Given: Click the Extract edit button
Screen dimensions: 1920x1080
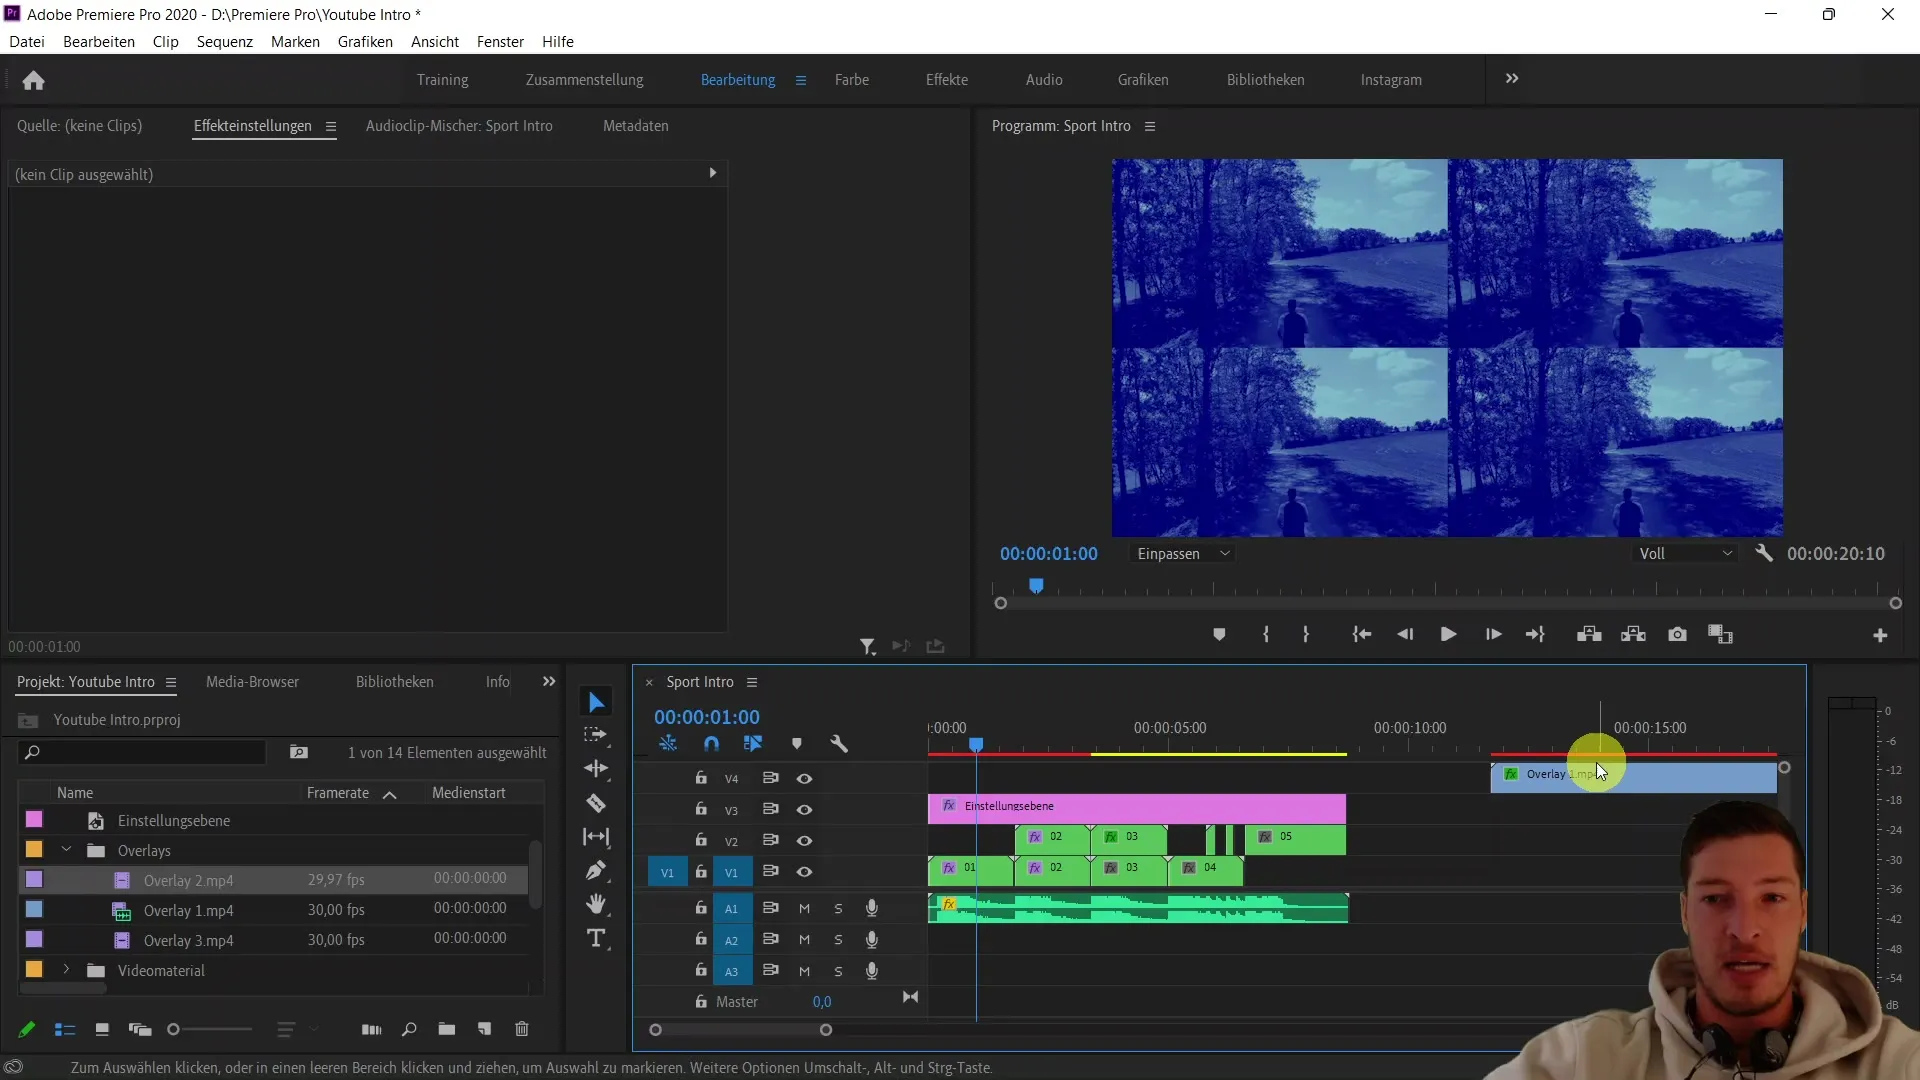Looking at the screenshot, I should click(x=1634, y=634).
